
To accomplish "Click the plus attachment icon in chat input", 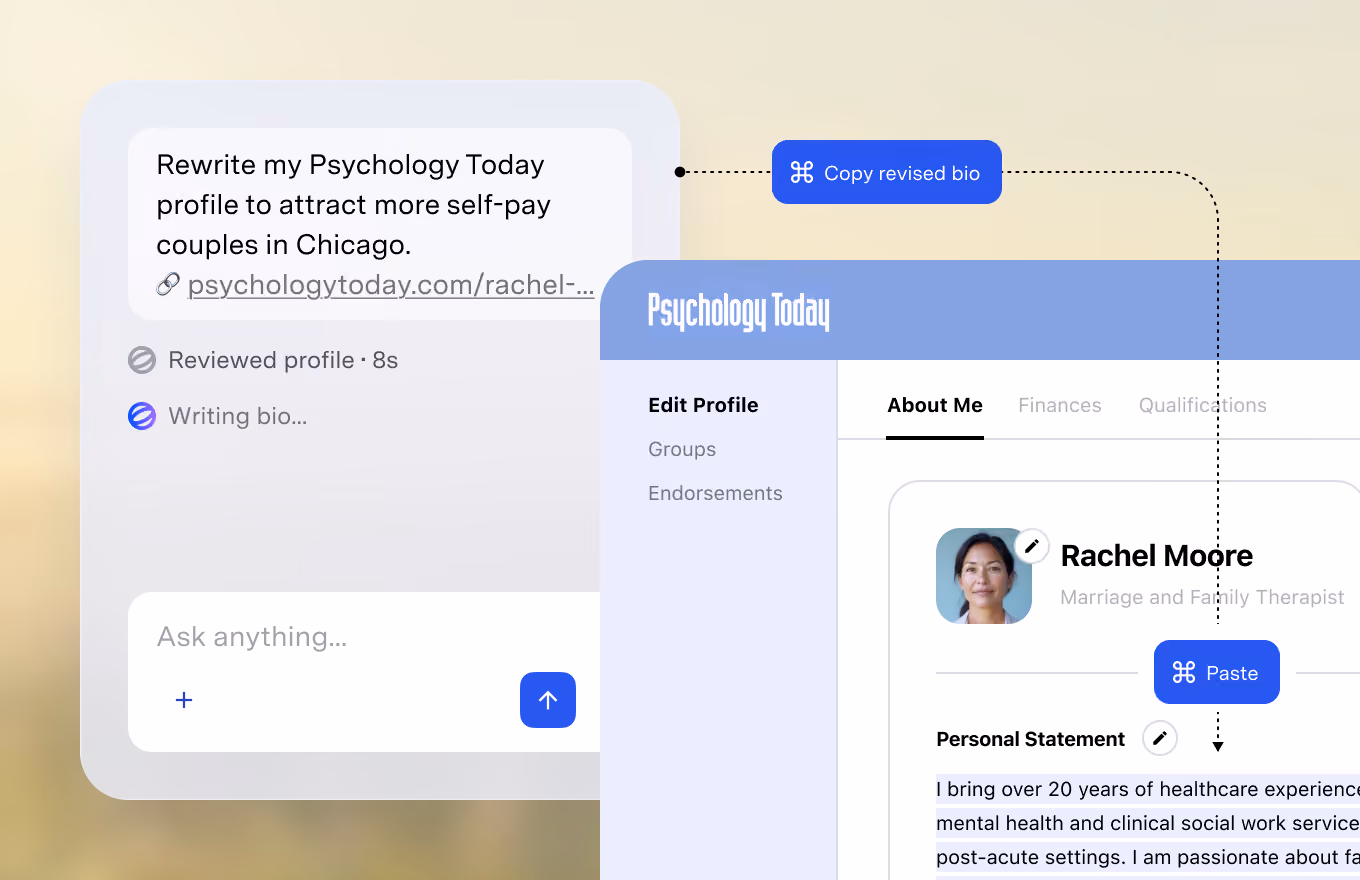I will tap(184, 700).
